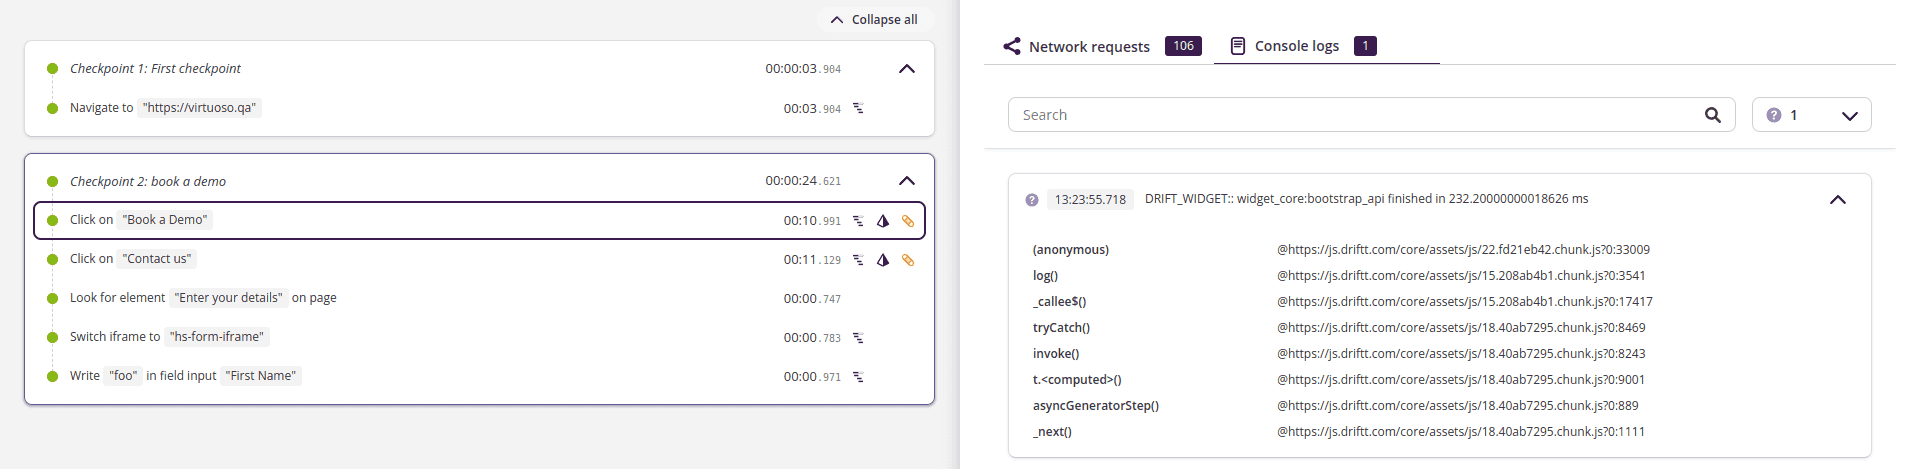Select the Click on Contact us step
Screen dimensions: 1920x469
click(479, 260)
